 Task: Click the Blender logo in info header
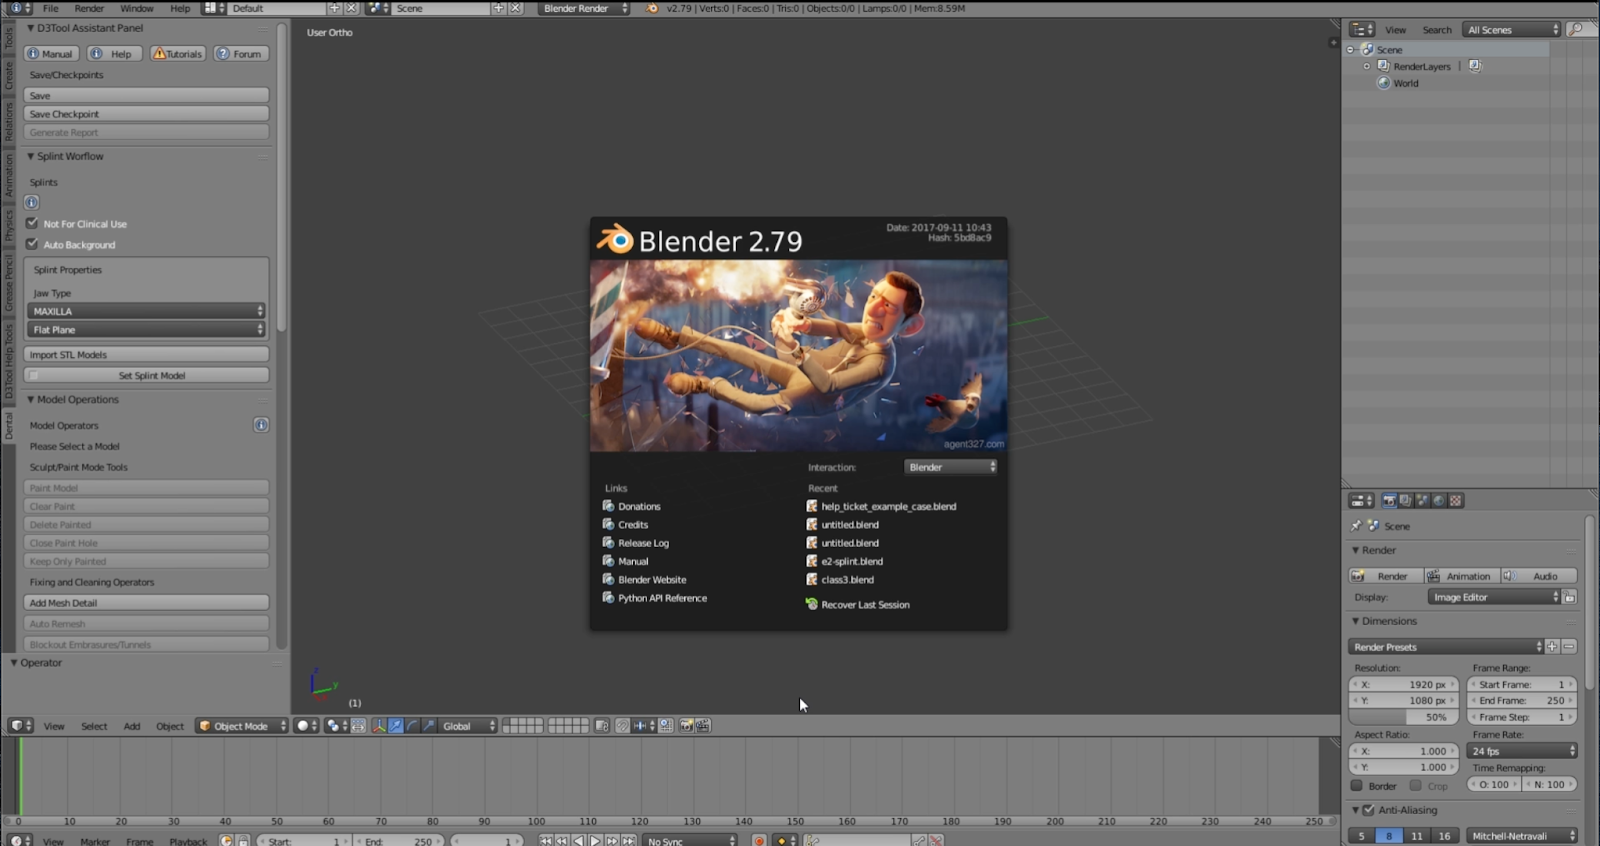click(652, 8)
